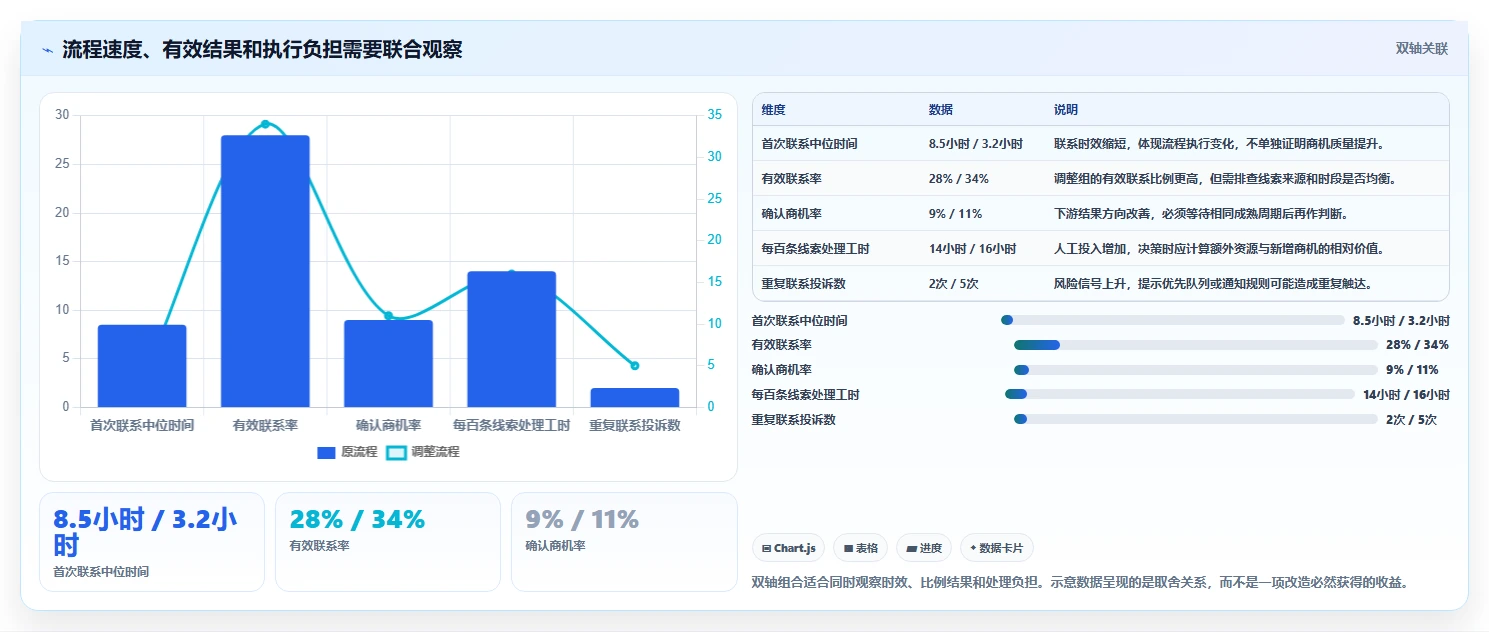
Task: Select the 首次联系中位时间 bar in chart
Action: pos(142,366)
